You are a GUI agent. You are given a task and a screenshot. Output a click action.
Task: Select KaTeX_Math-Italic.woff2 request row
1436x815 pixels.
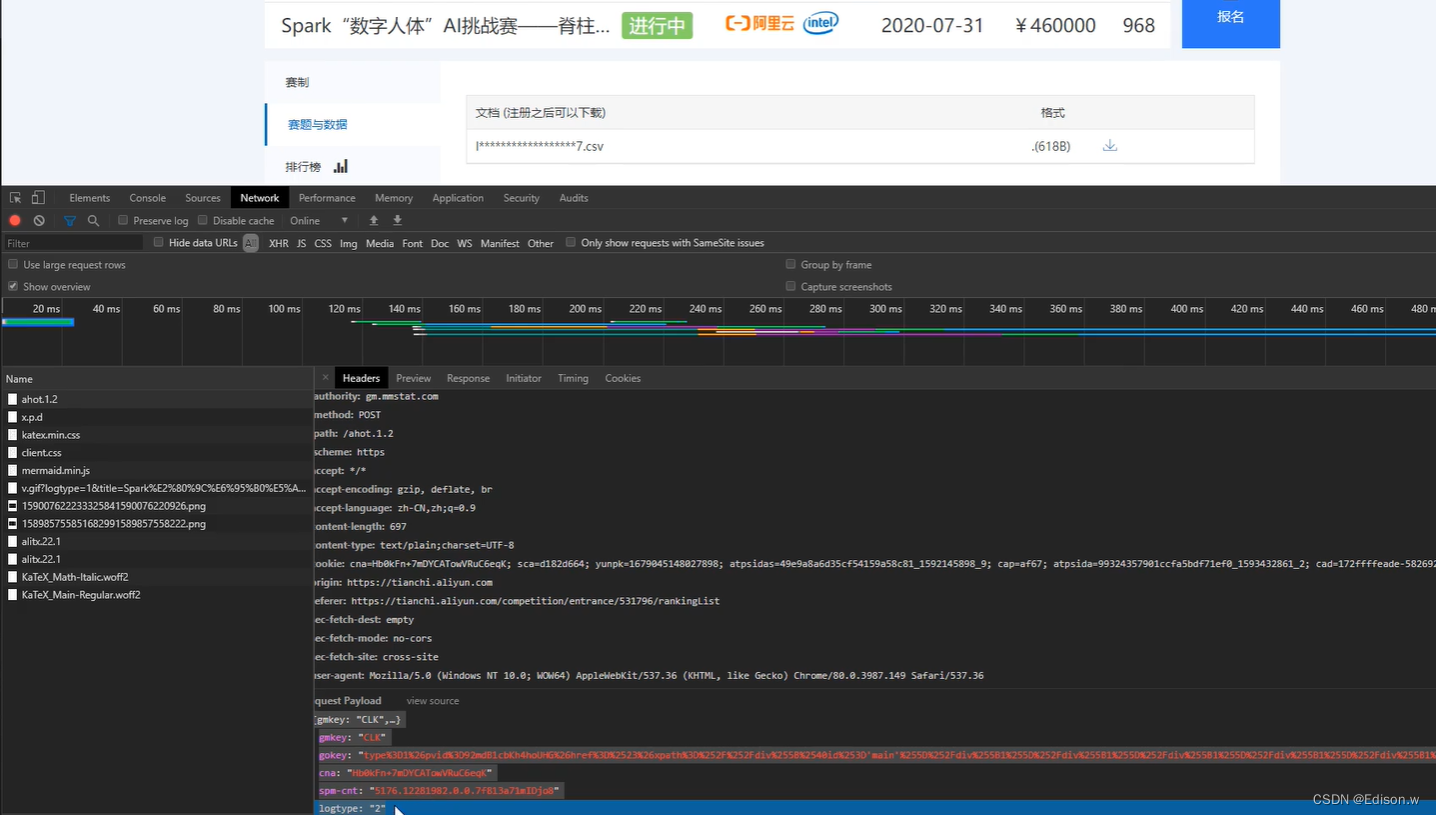[157, 577]
